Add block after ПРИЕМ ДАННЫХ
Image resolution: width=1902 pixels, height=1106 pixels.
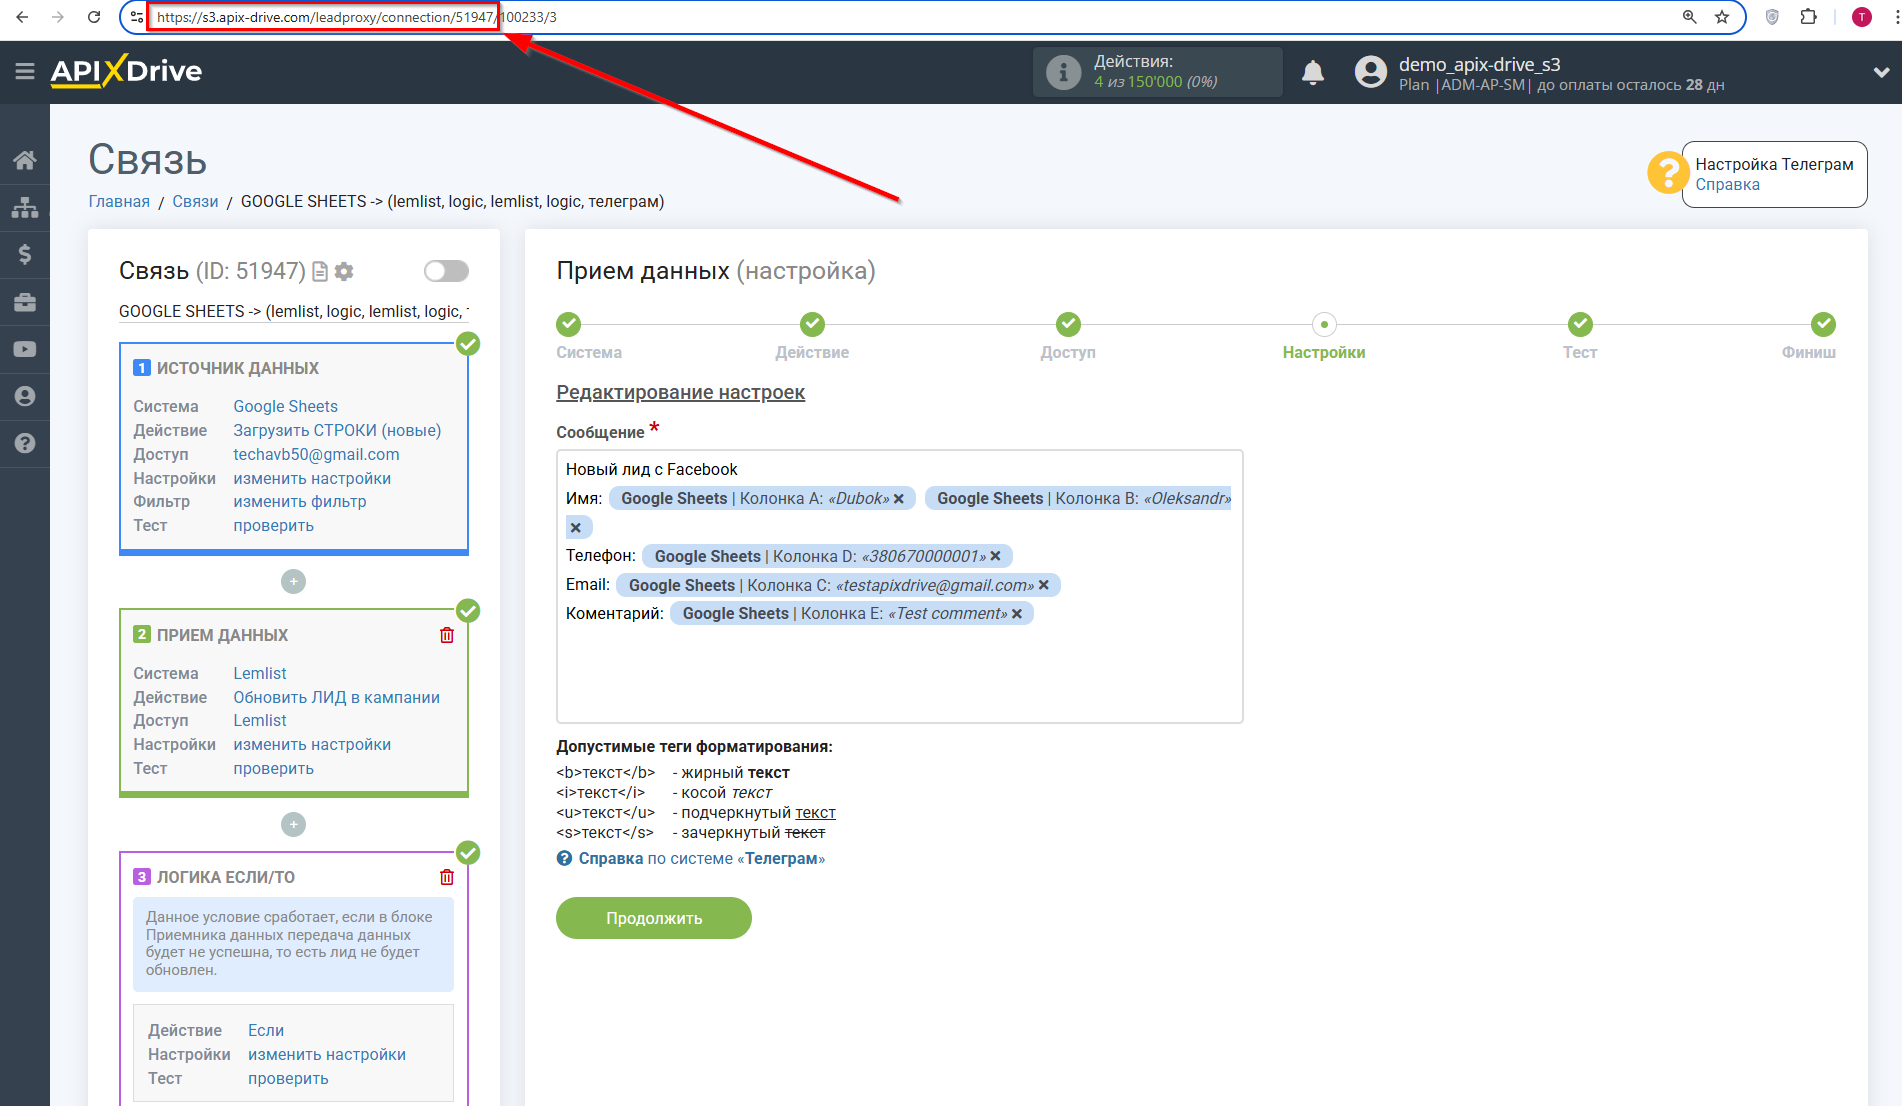point(293,824)
